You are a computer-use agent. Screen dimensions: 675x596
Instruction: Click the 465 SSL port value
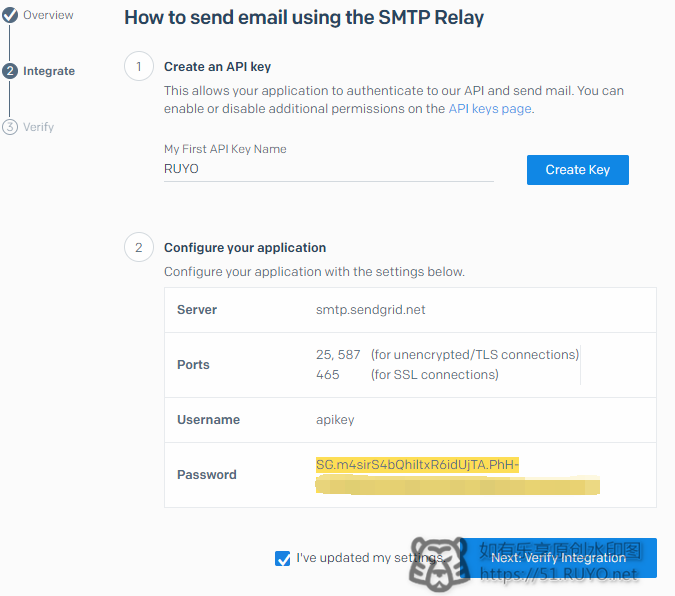tap(328, 374)
